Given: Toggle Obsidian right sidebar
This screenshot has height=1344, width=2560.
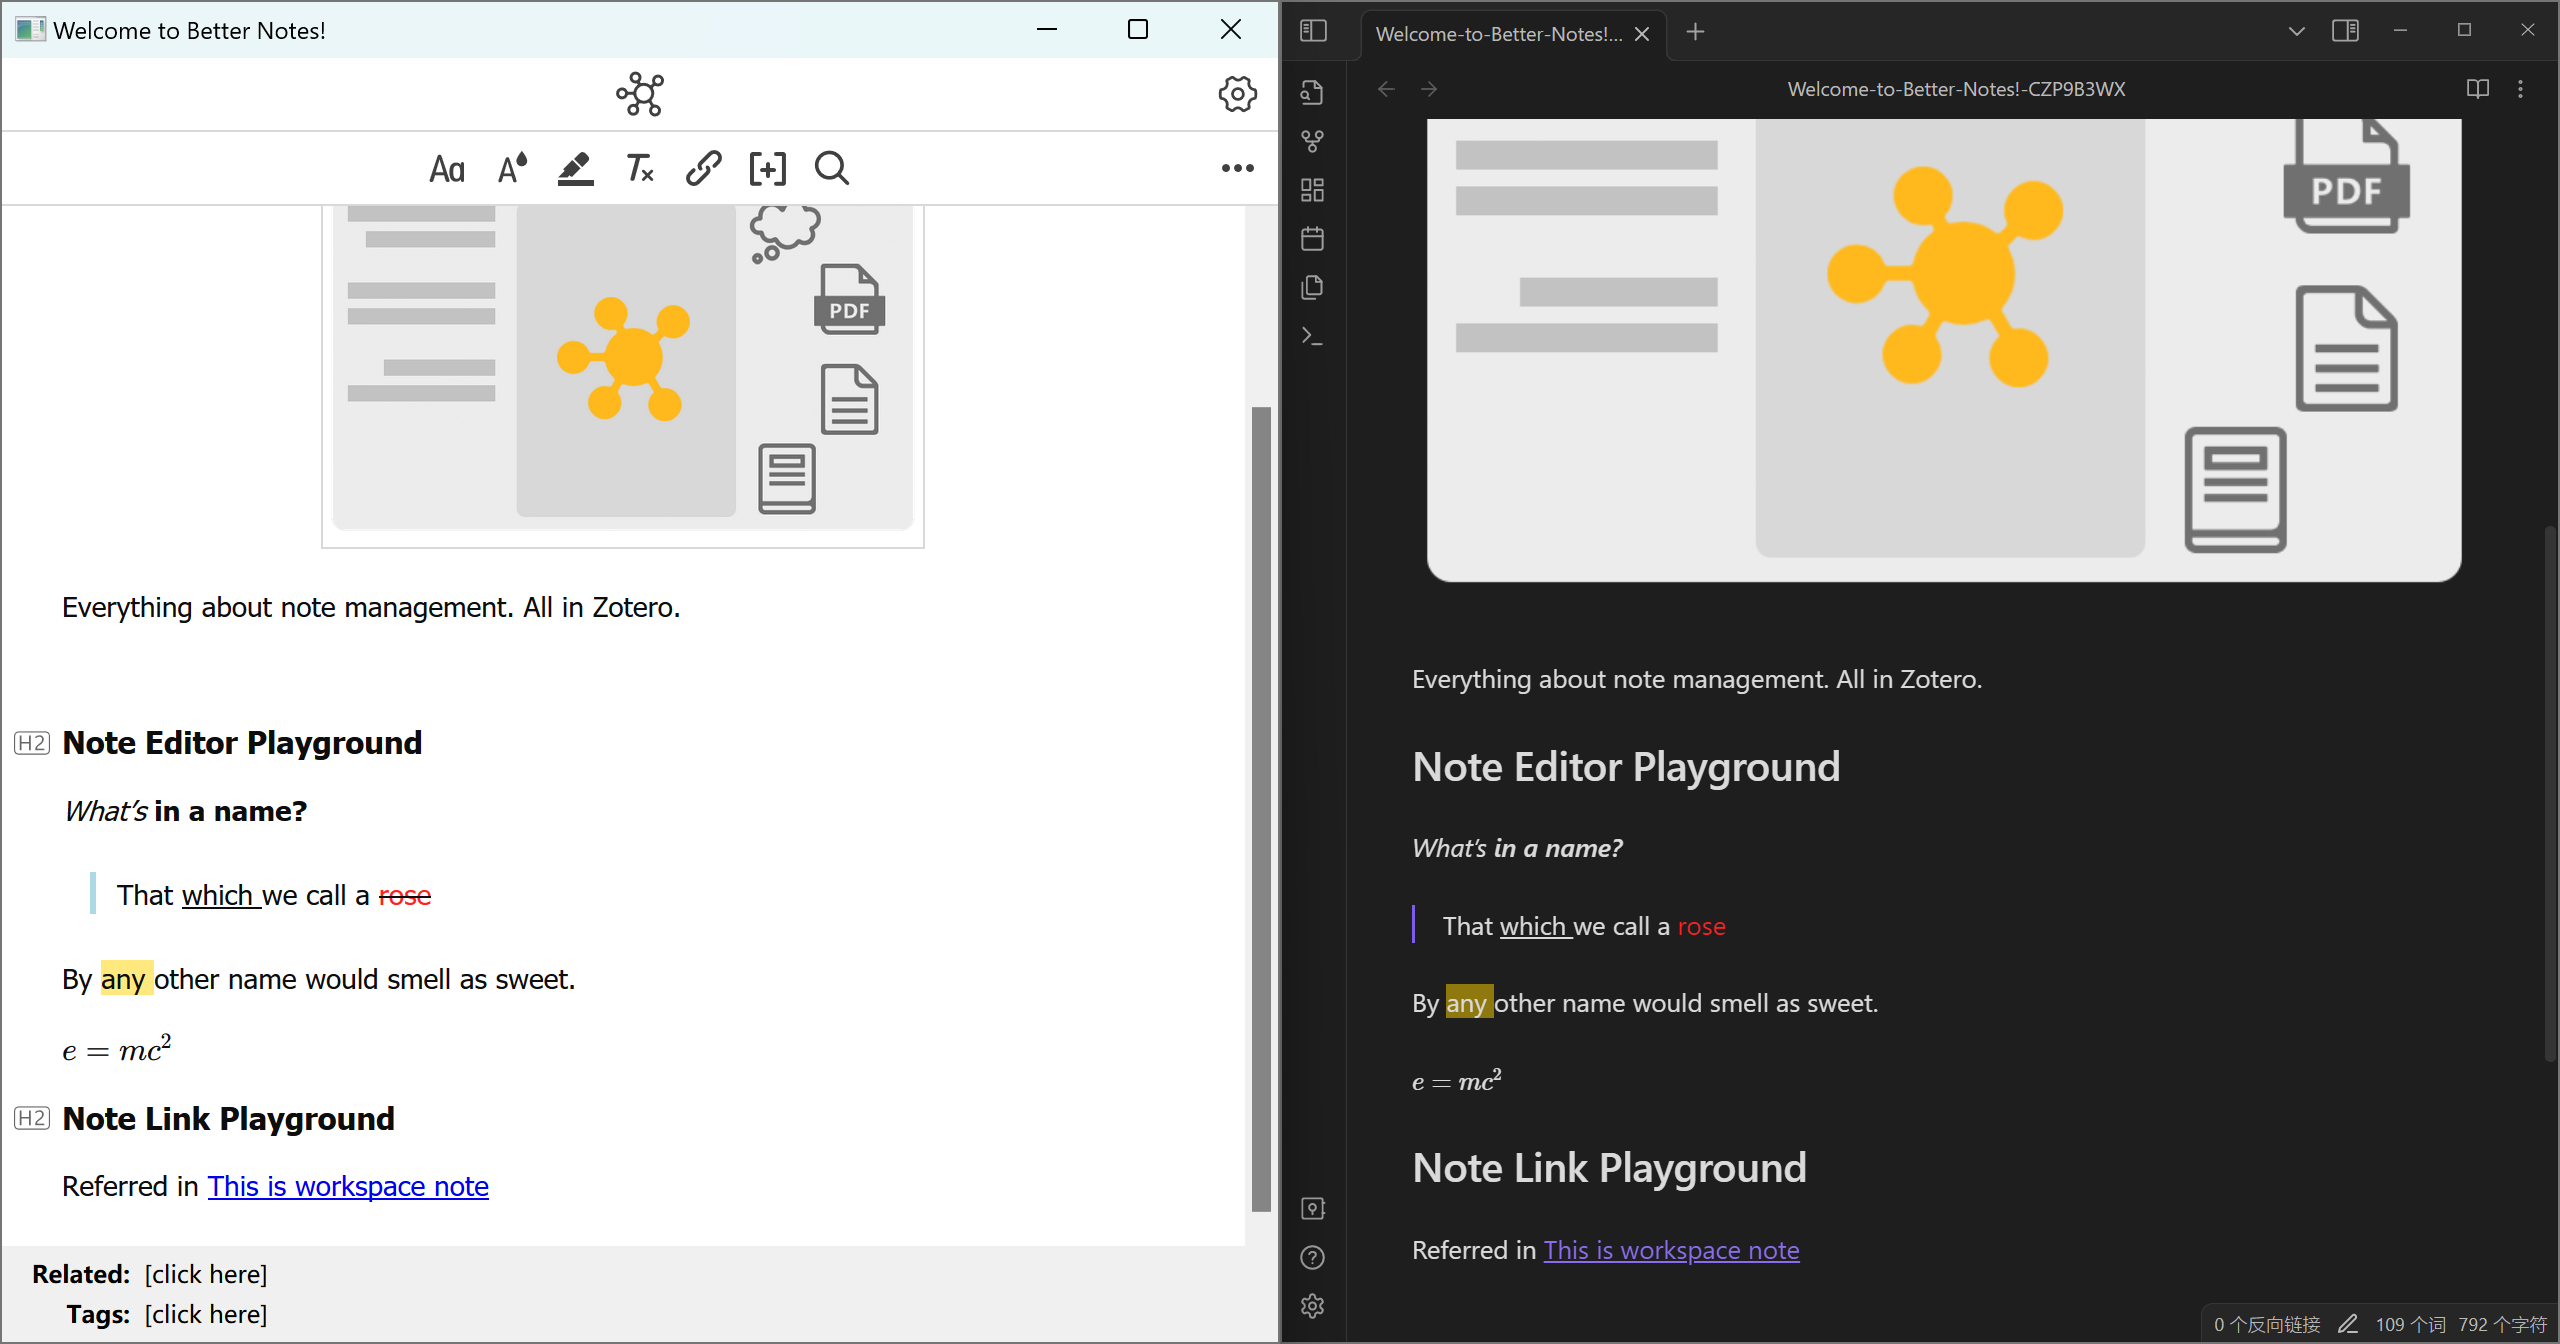Looking at the screenshot, I should tap(2345, 31).
